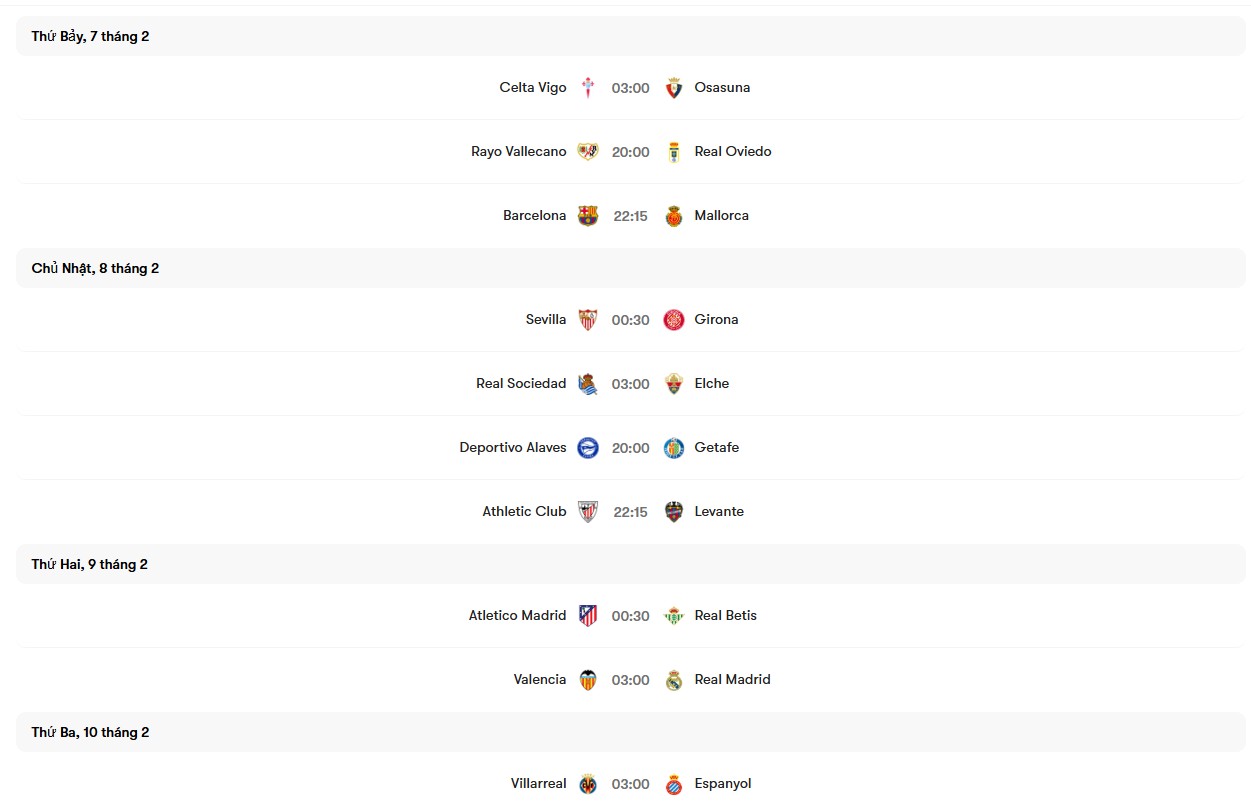Select the Getafe club badge icon
The image size is (1251, 808).
674,447
